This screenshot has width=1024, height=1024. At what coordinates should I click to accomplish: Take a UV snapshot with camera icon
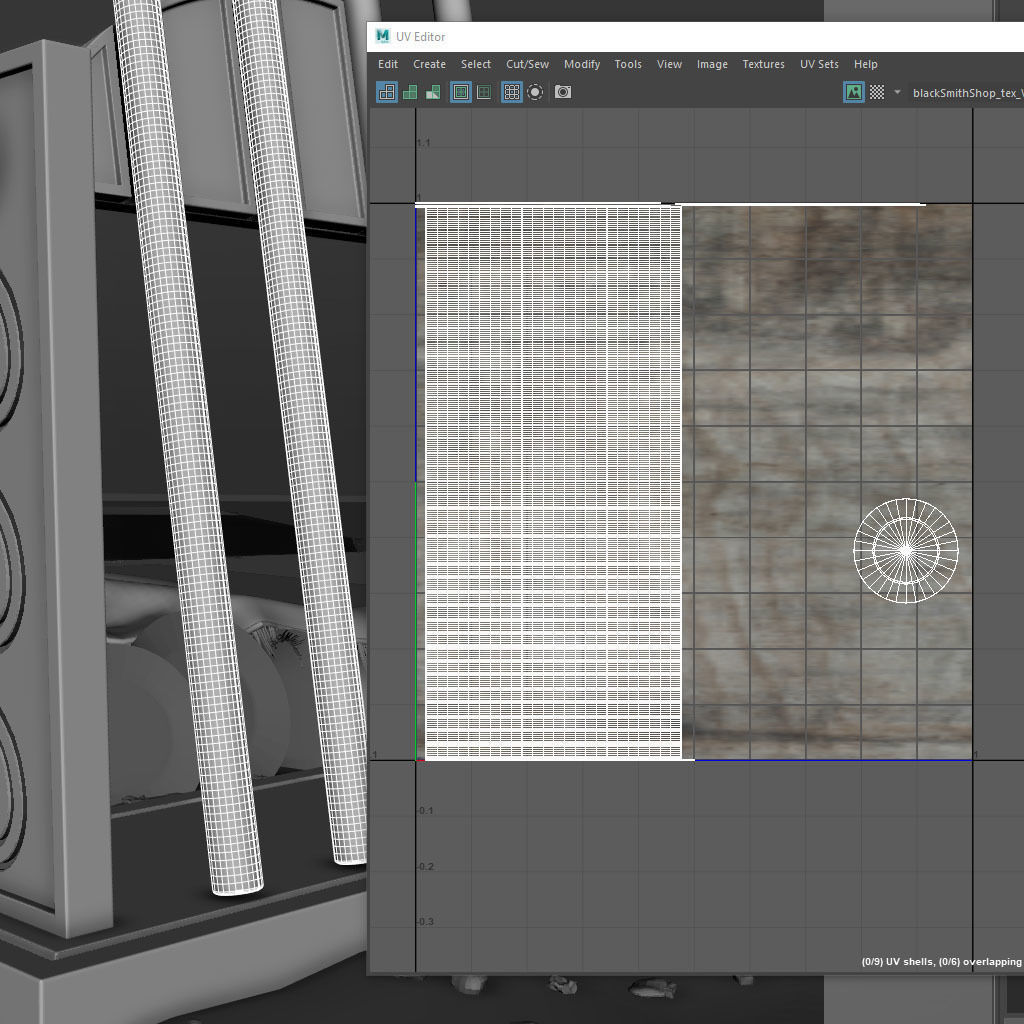click(563, 92)
